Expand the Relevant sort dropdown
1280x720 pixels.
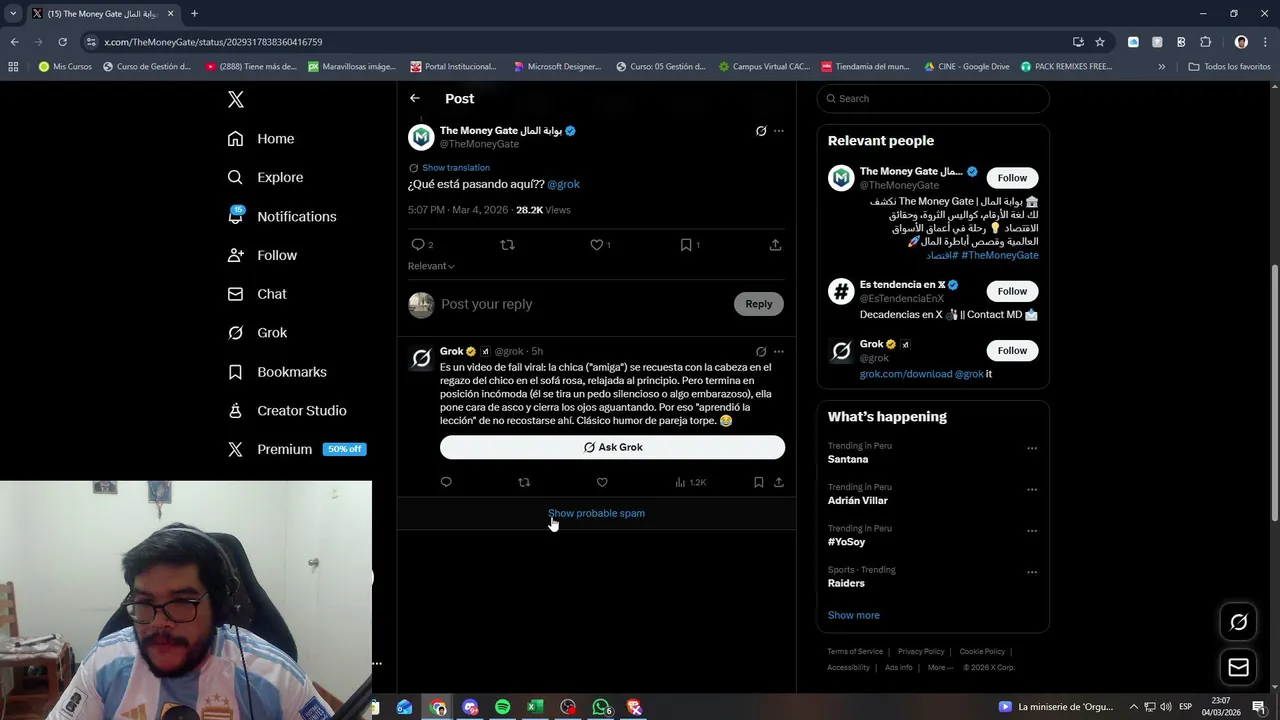(x=431, y=266)
